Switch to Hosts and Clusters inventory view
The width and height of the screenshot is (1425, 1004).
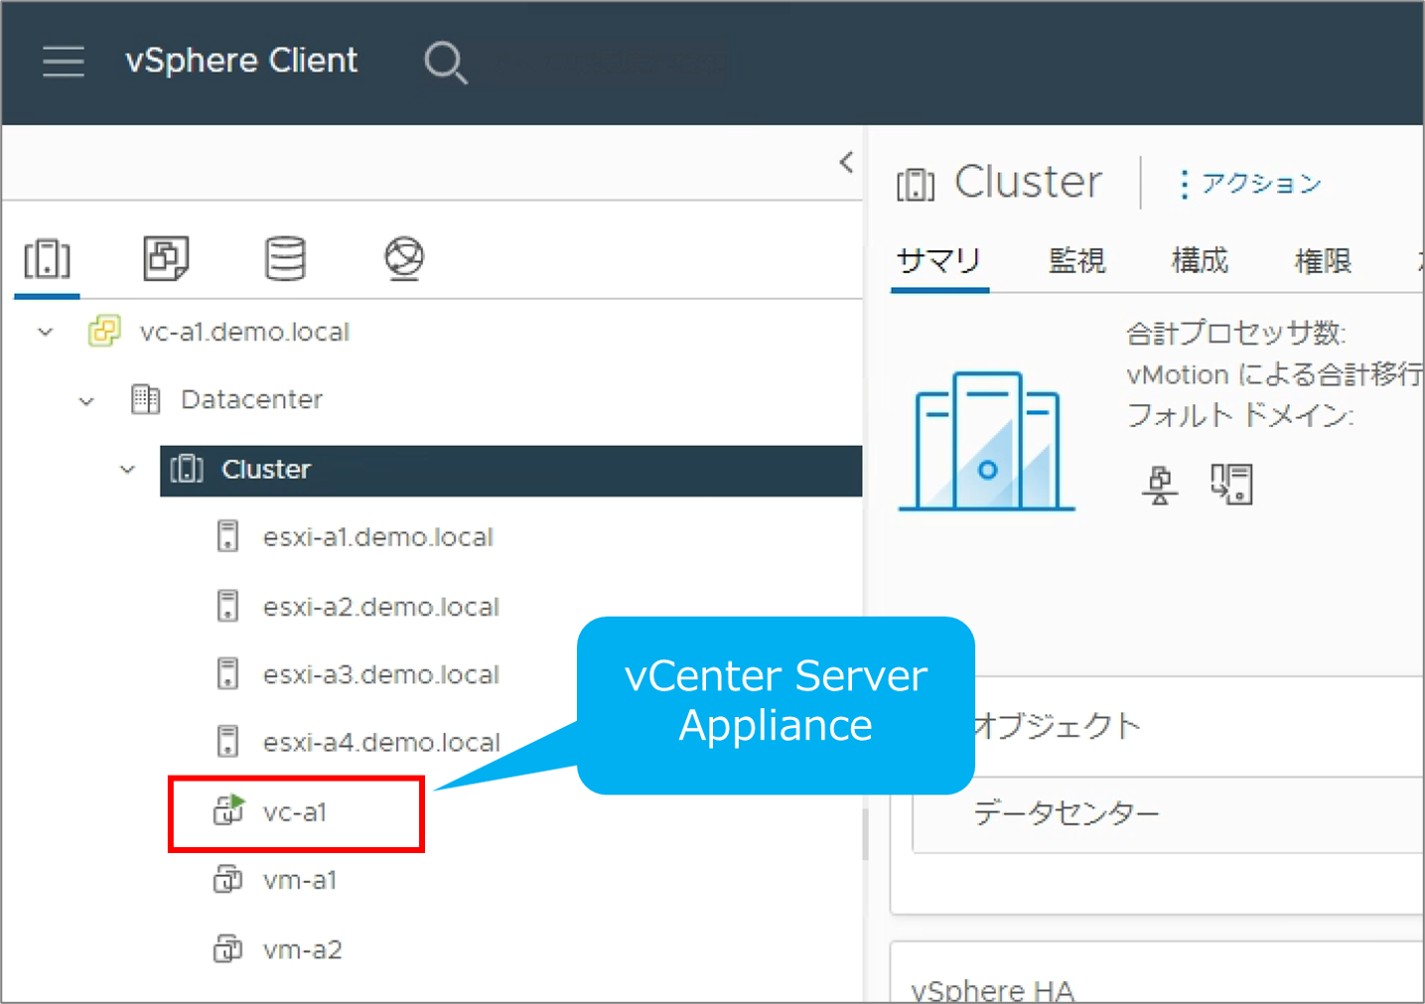tap(47, 259)
